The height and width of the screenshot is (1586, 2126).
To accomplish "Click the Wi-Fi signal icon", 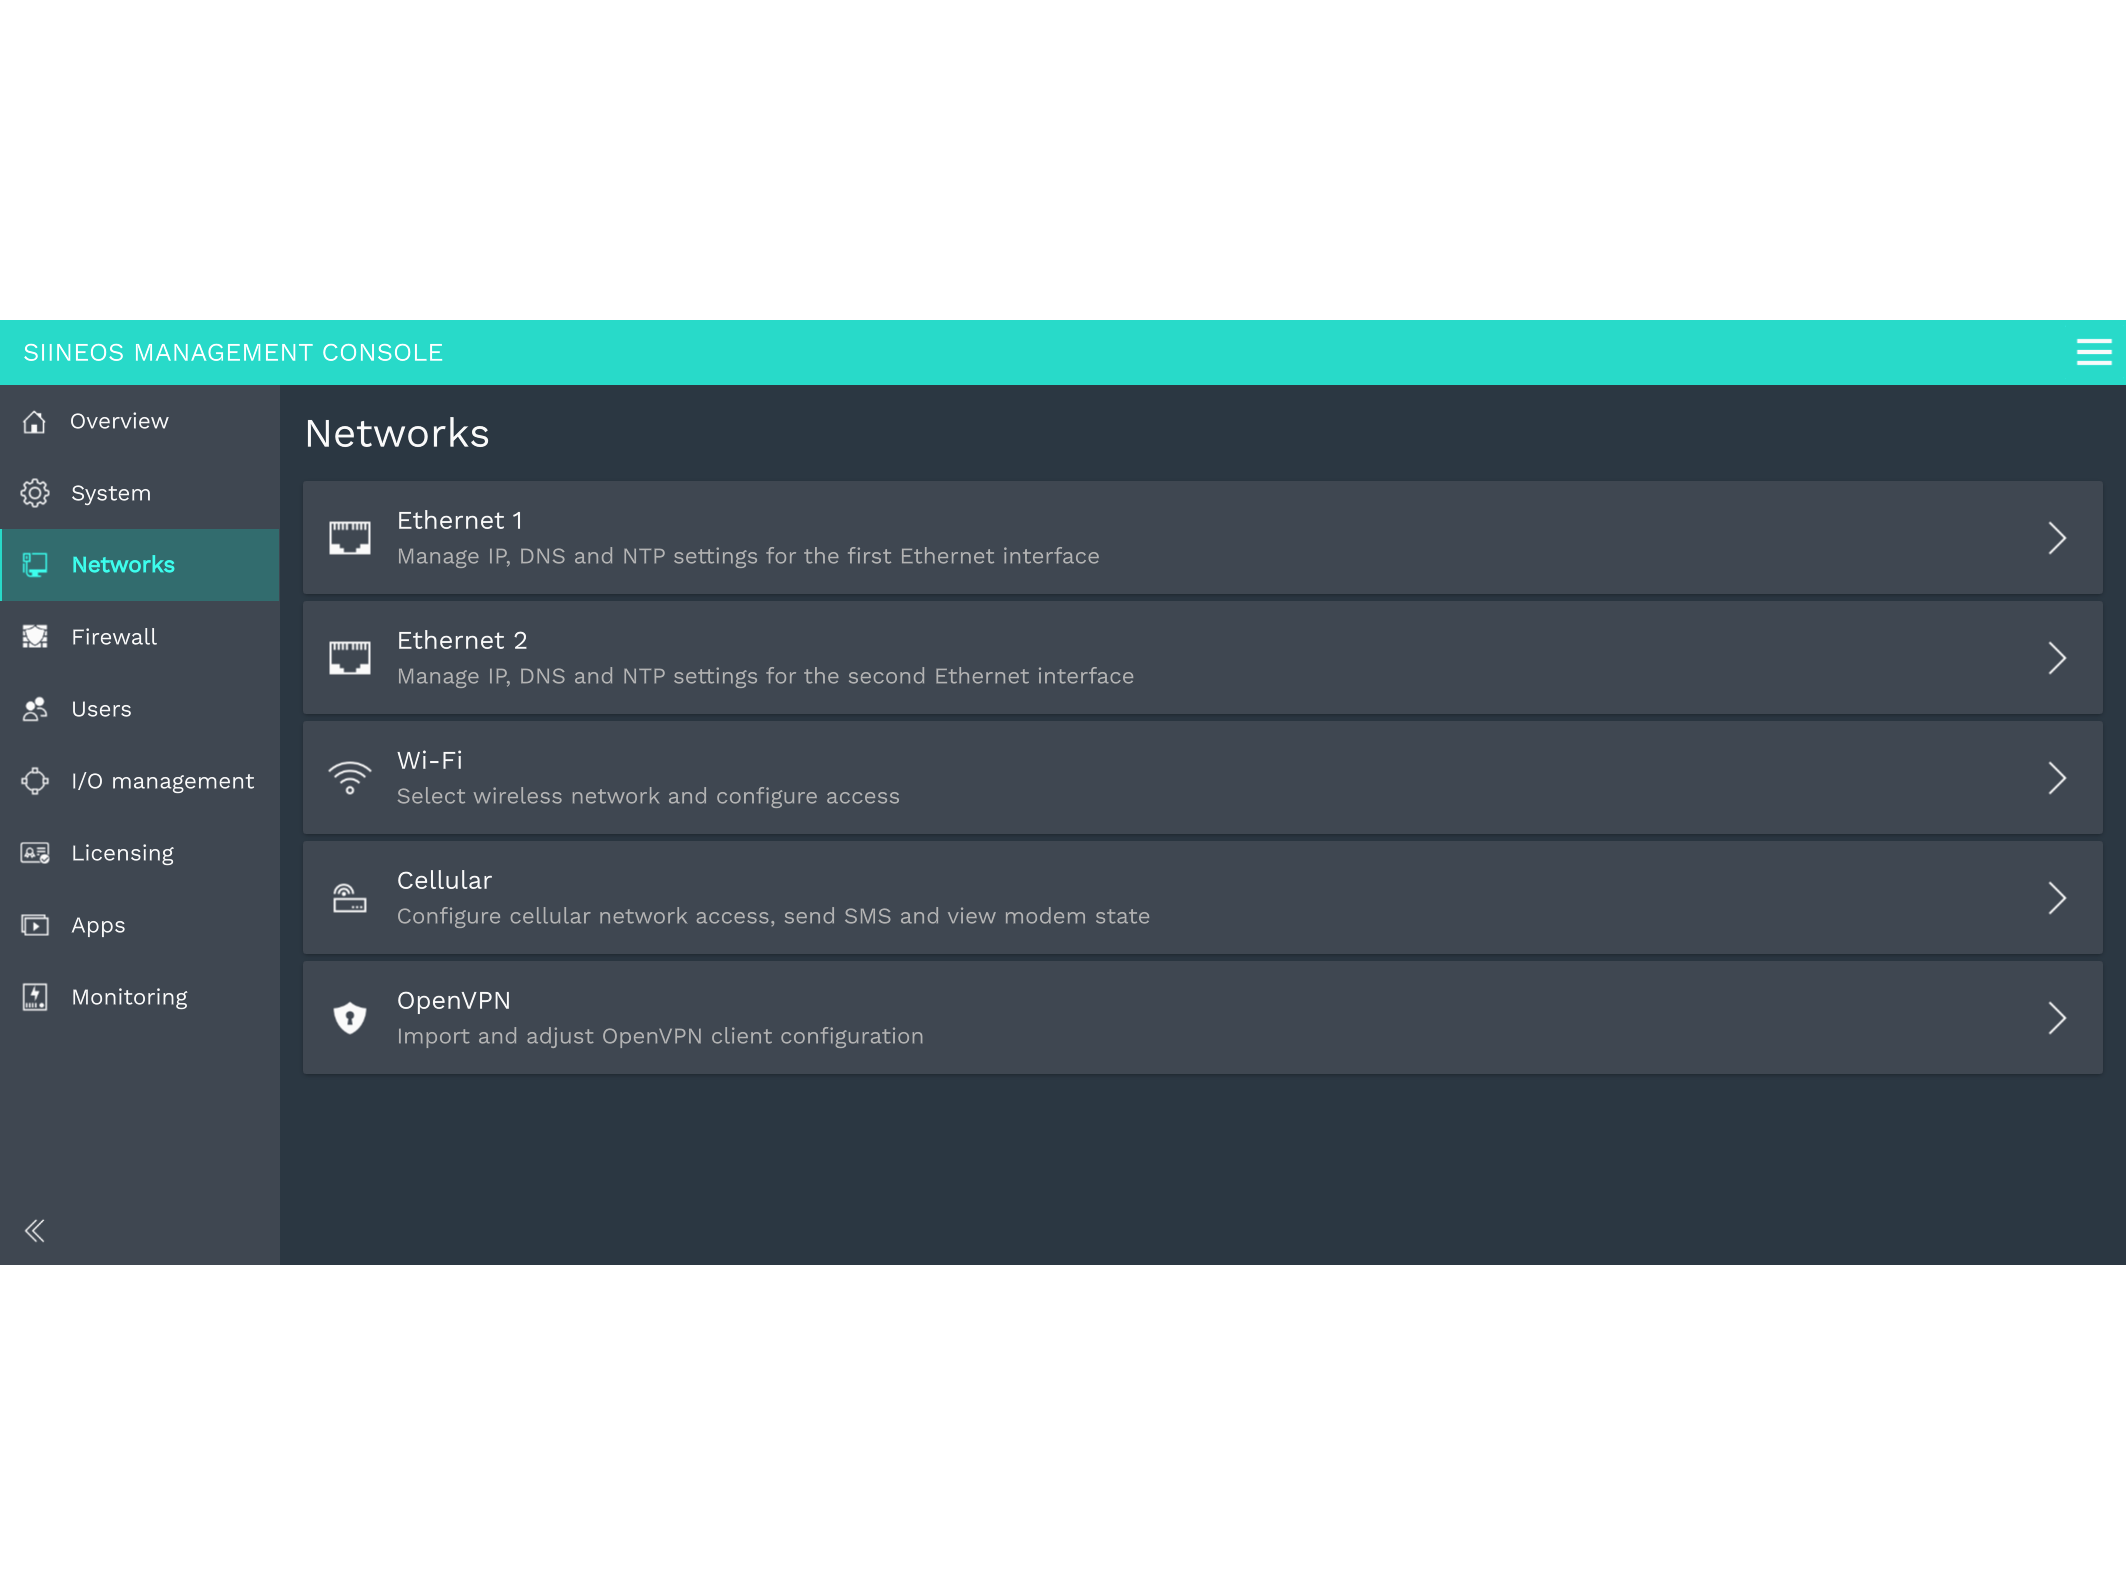I will [x=350, y=778].
